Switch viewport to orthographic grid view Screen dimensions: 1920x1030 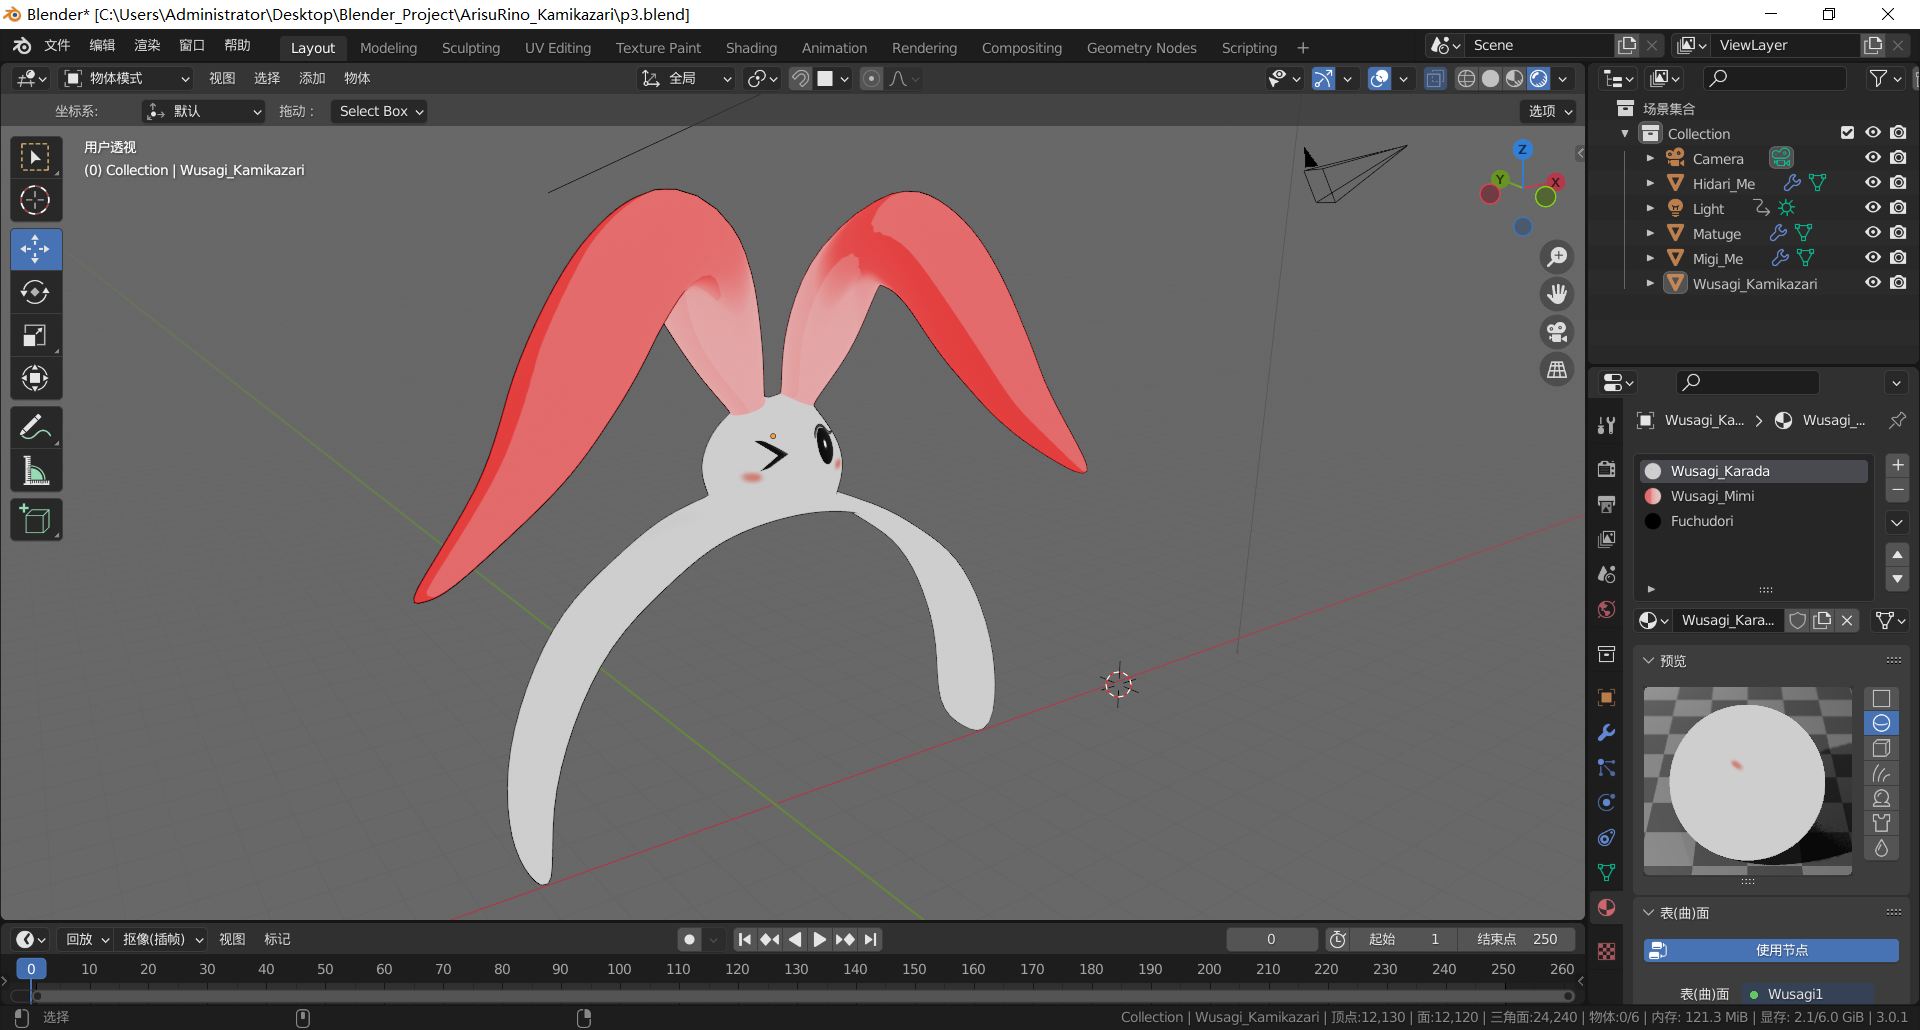tap(1557, 370)
